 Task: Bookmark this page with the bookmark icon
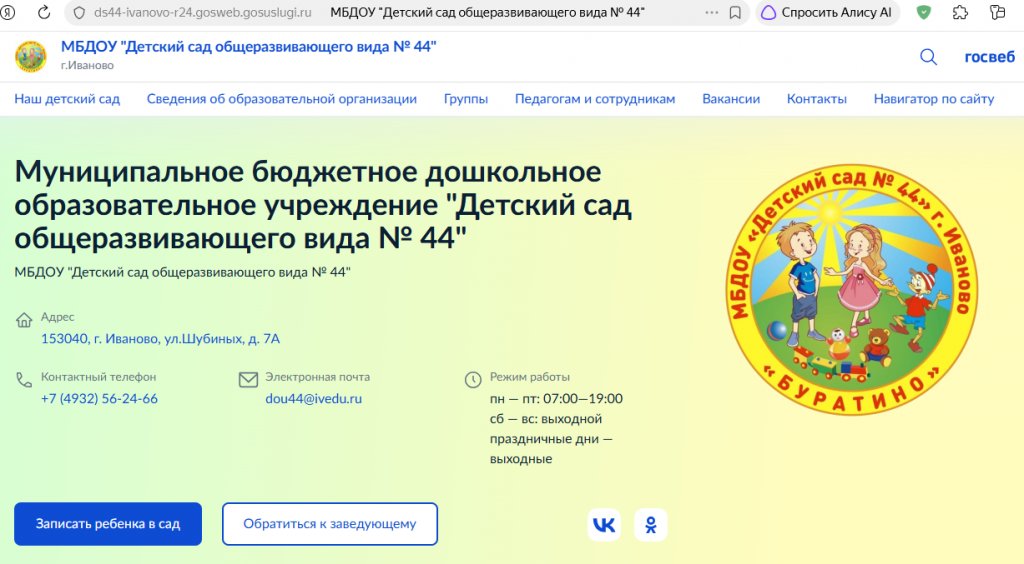coord(735,12)
